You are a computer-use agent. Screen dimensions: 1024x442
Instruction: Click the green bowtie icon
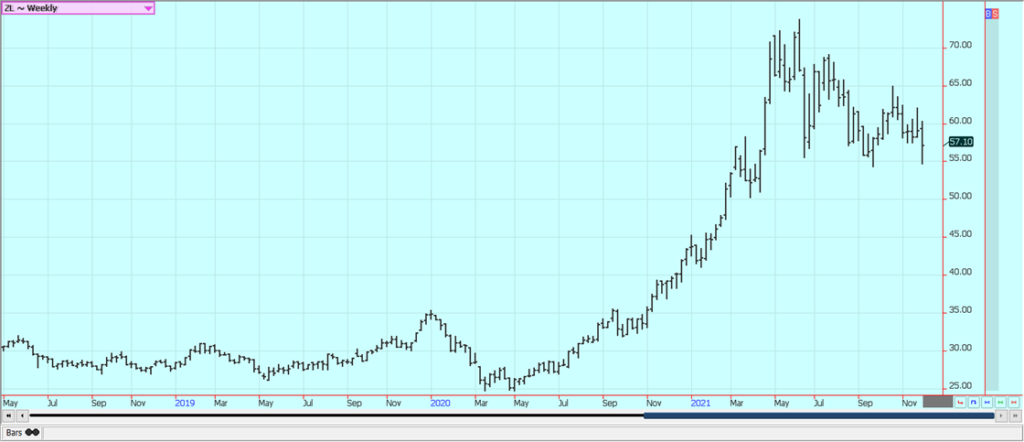(x=1000, y=402)
